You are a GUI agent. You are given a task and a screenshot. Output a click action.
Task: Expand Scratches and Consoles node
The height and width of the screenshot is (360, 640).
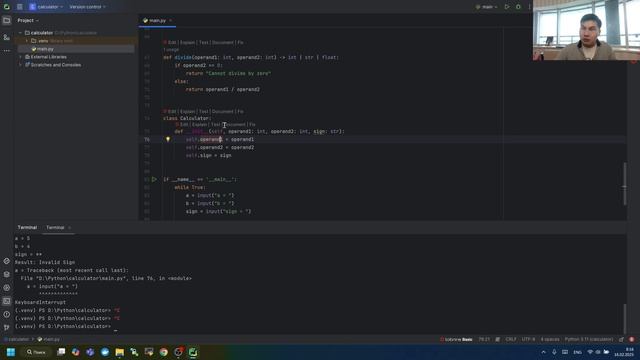coord(20,65)
